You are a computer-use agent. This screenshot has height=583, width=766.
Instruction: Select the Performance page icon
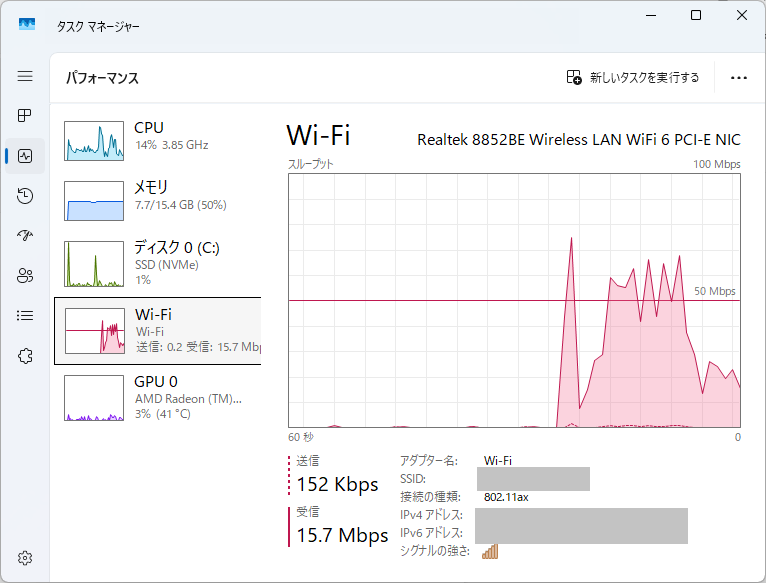pyautogui.click(x=25, y=156)
